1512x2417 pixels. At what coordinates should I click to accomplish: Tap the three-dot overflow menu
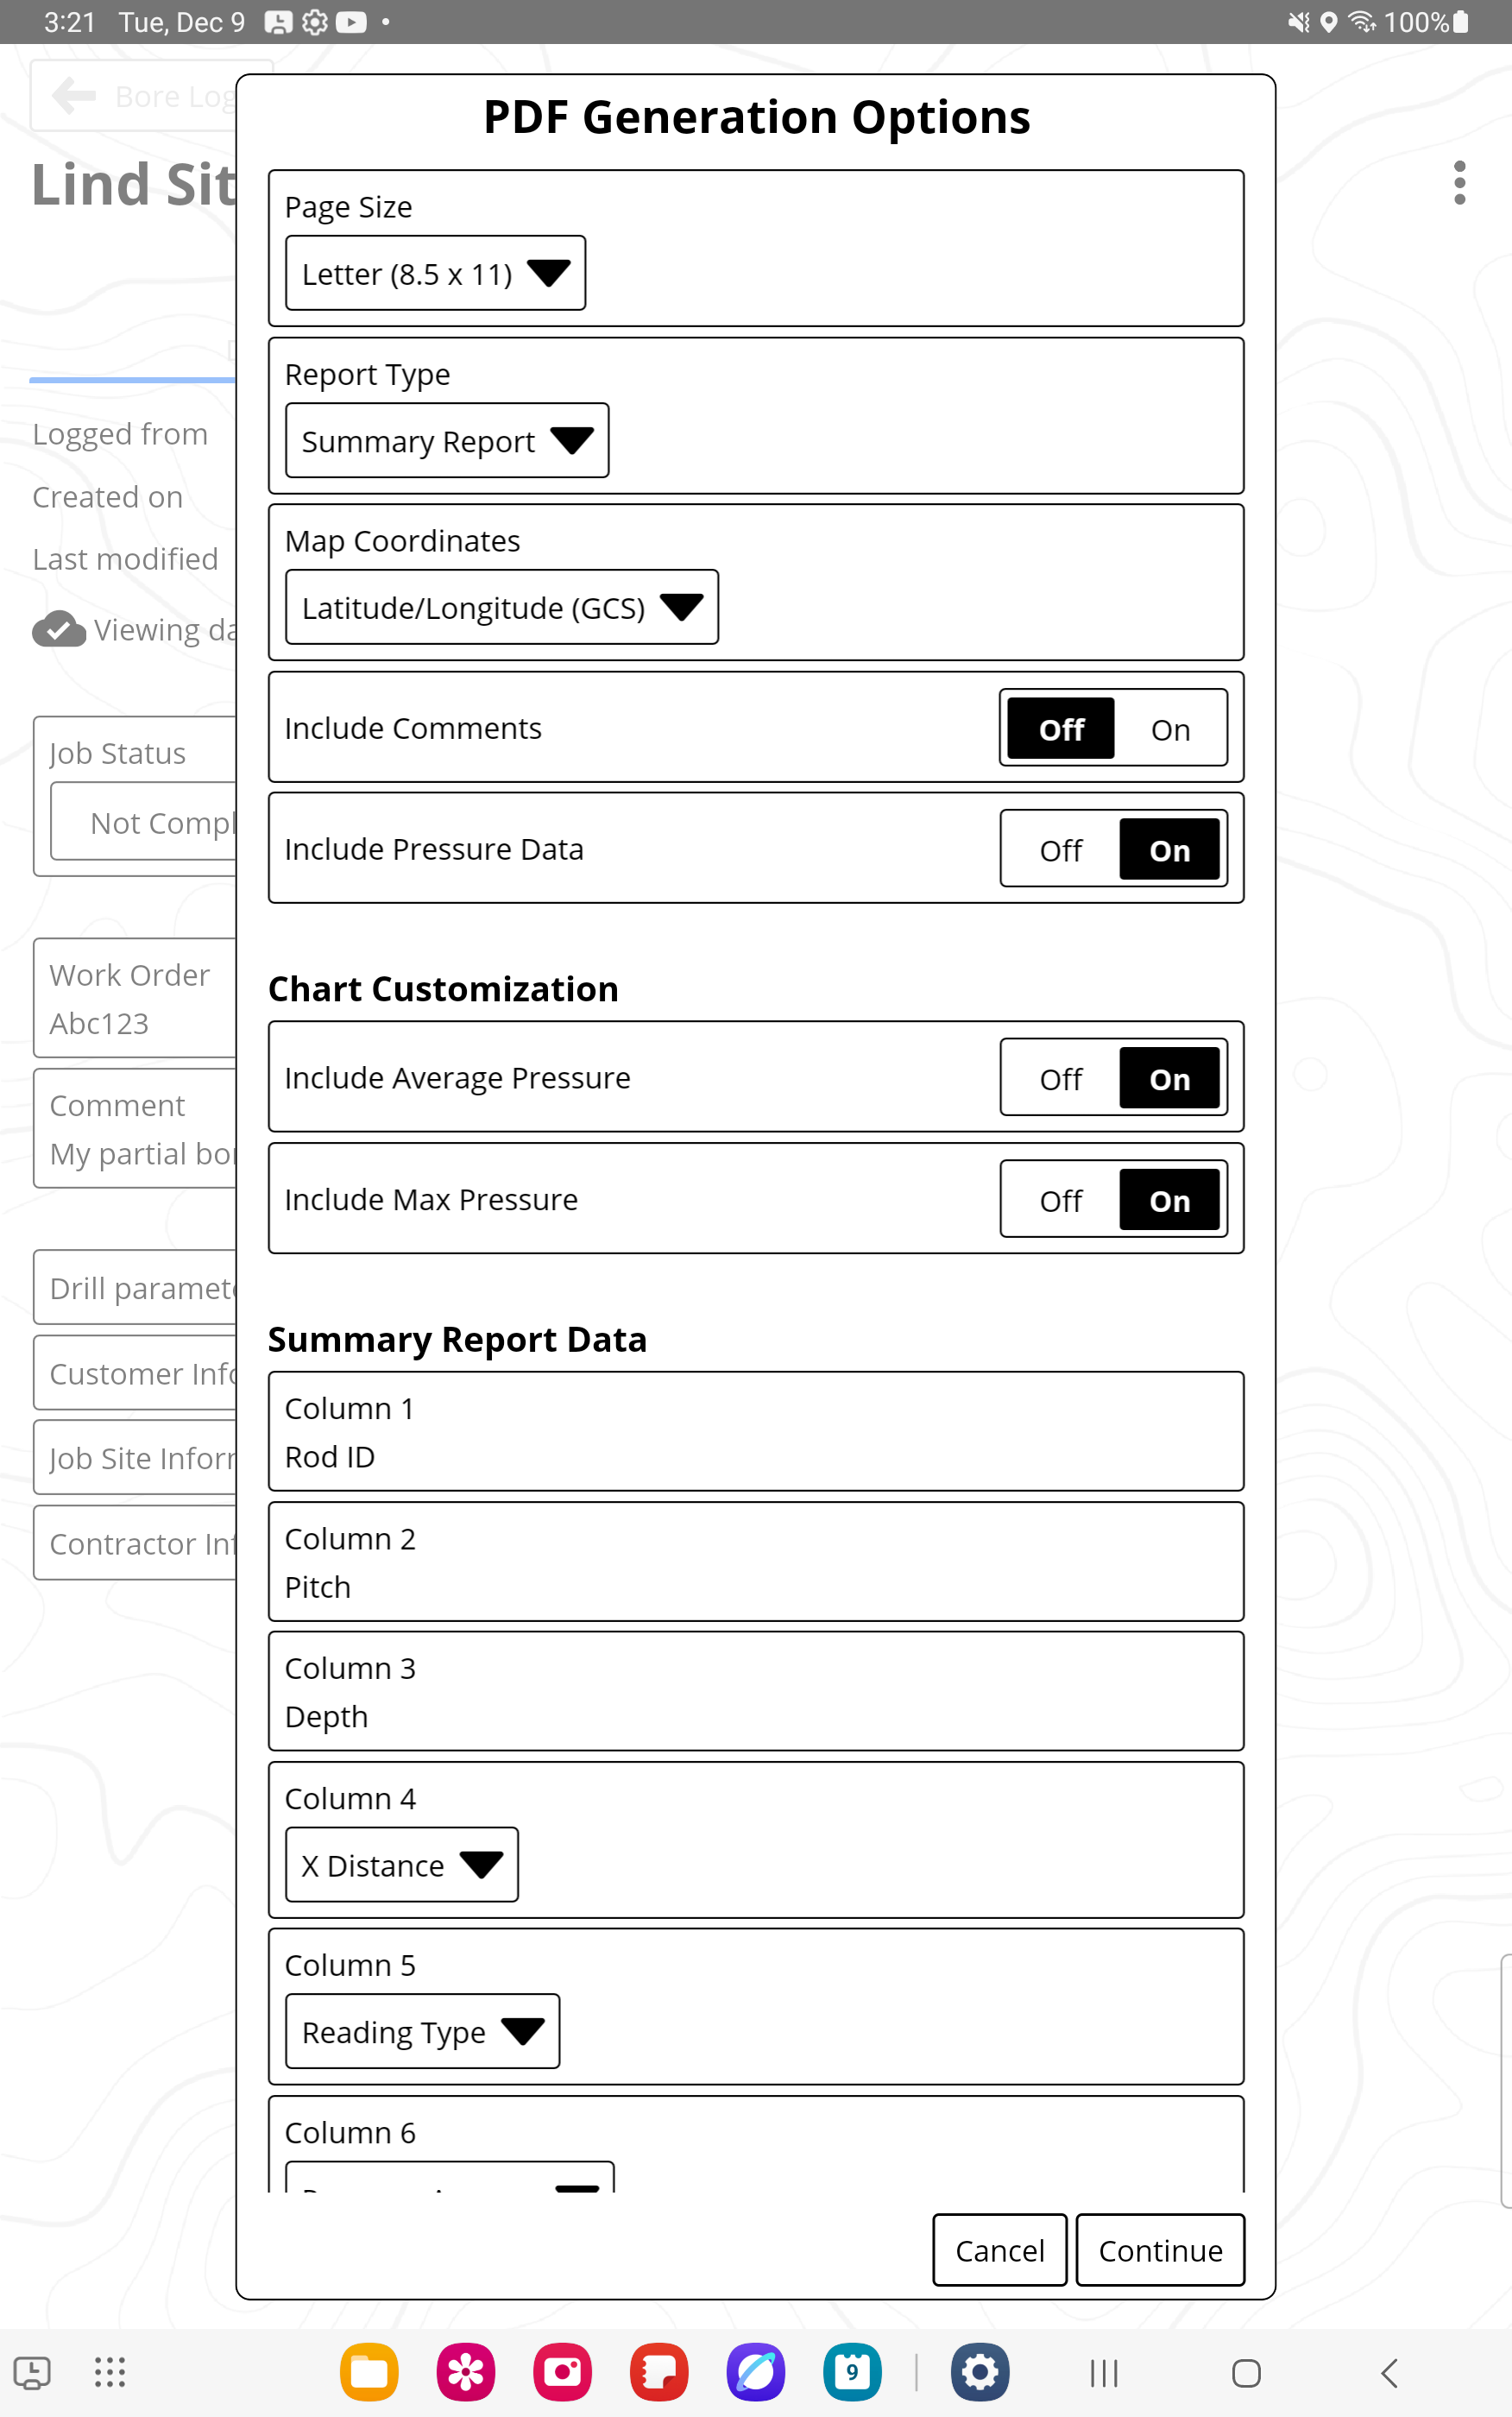(1459, 183)
